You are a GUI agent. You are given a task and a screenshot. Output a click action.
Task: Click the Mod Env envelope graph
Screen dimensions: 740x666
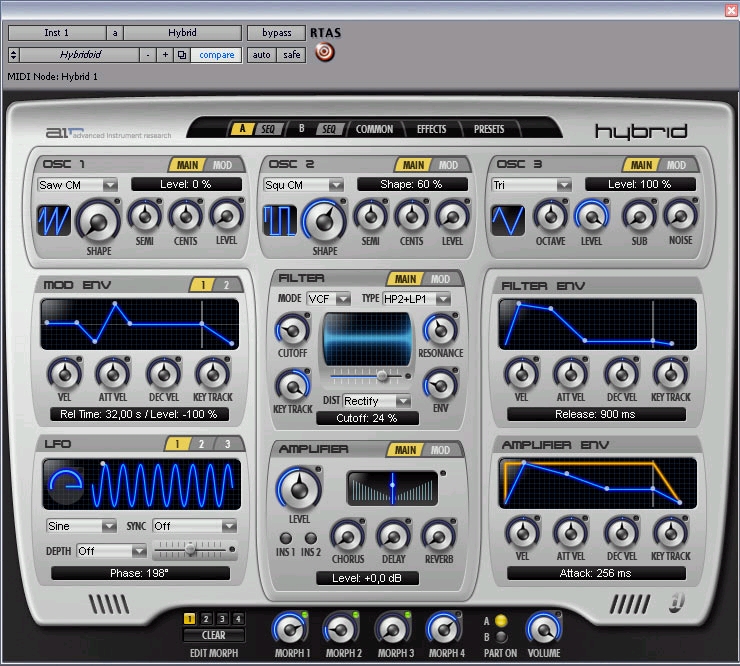point(140,324)
